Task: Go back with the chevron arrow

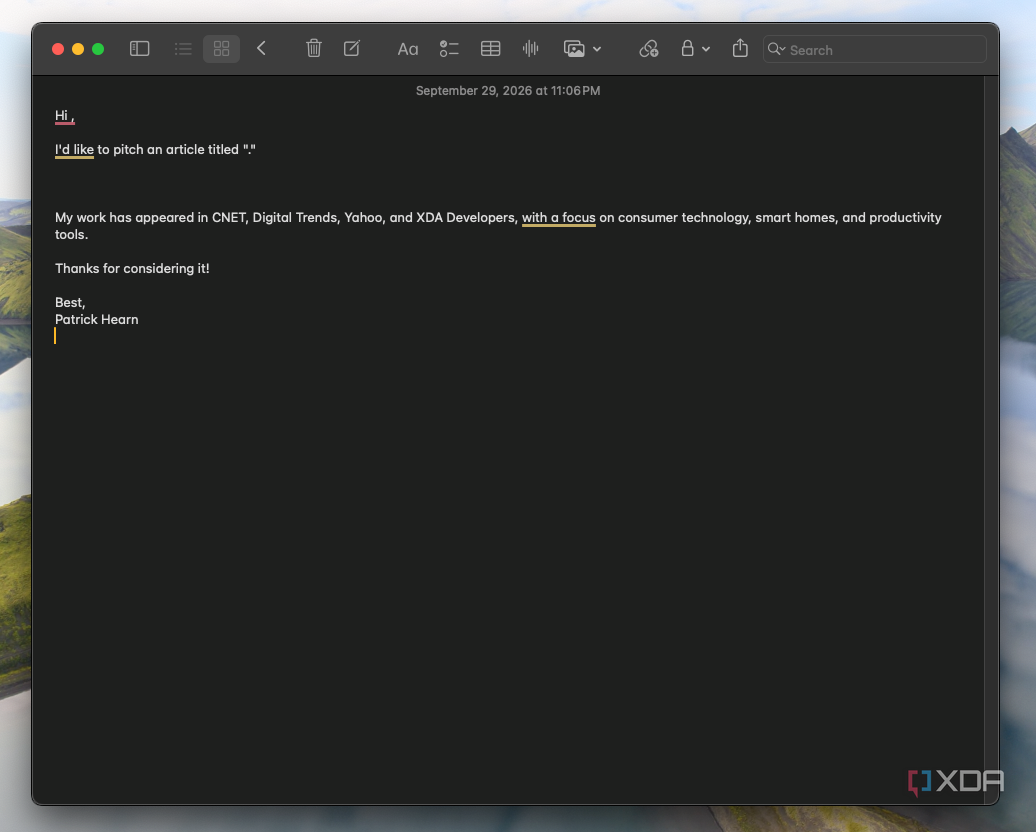Action: click(262, 48)
